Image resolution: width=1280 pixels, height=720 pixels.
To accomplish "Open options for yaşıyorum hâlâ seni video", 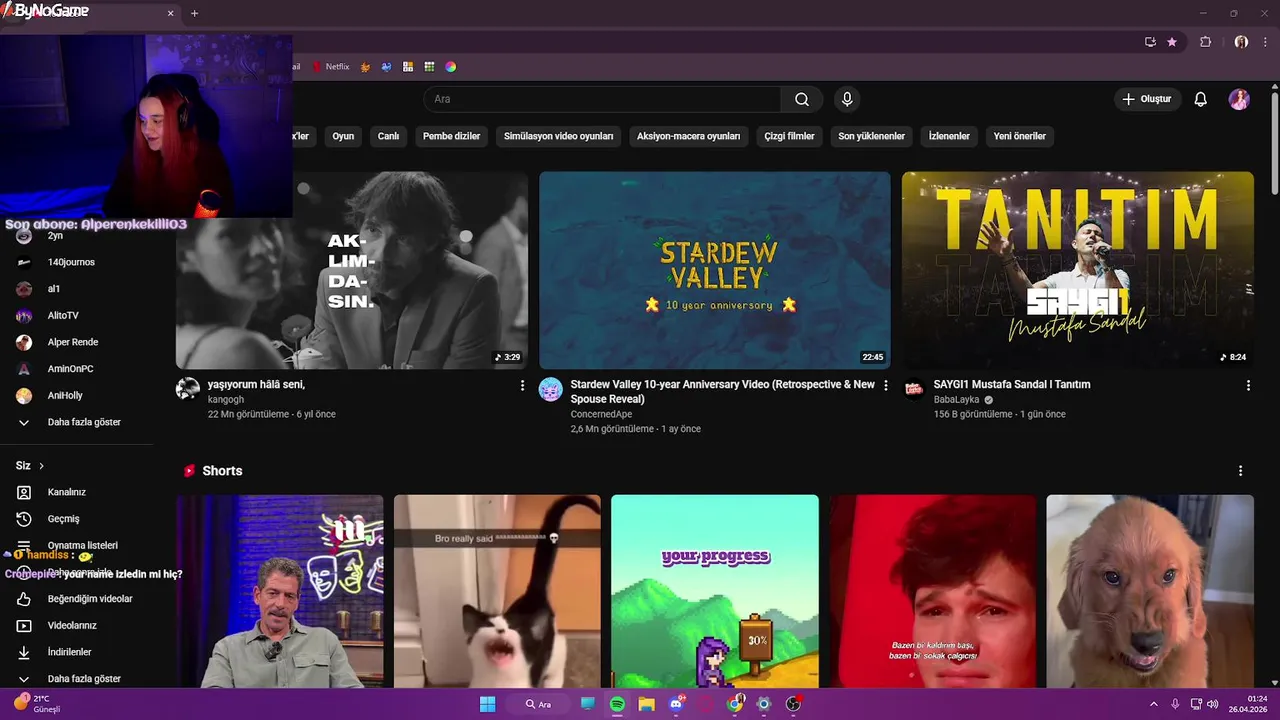I will 522,385.
